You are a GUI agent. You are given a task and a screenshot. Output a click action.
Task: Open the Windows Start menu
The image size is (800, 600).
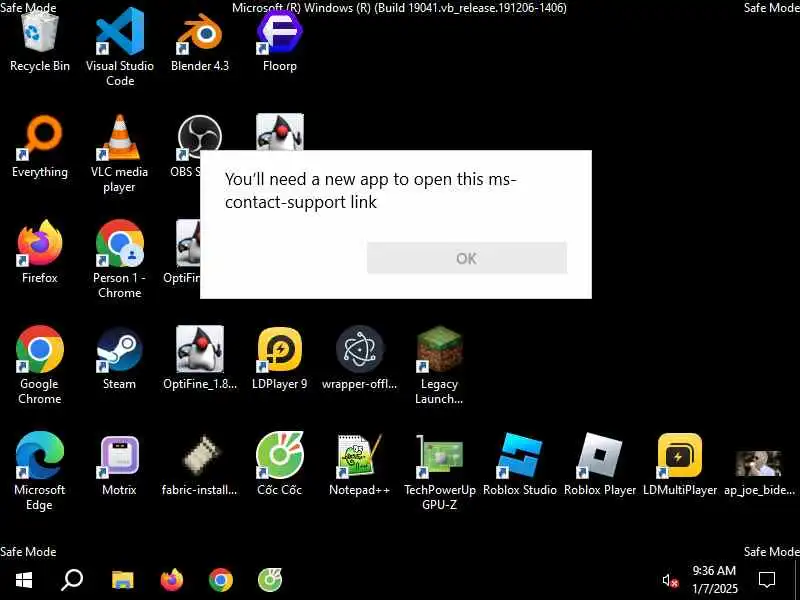tap(24, 580)
